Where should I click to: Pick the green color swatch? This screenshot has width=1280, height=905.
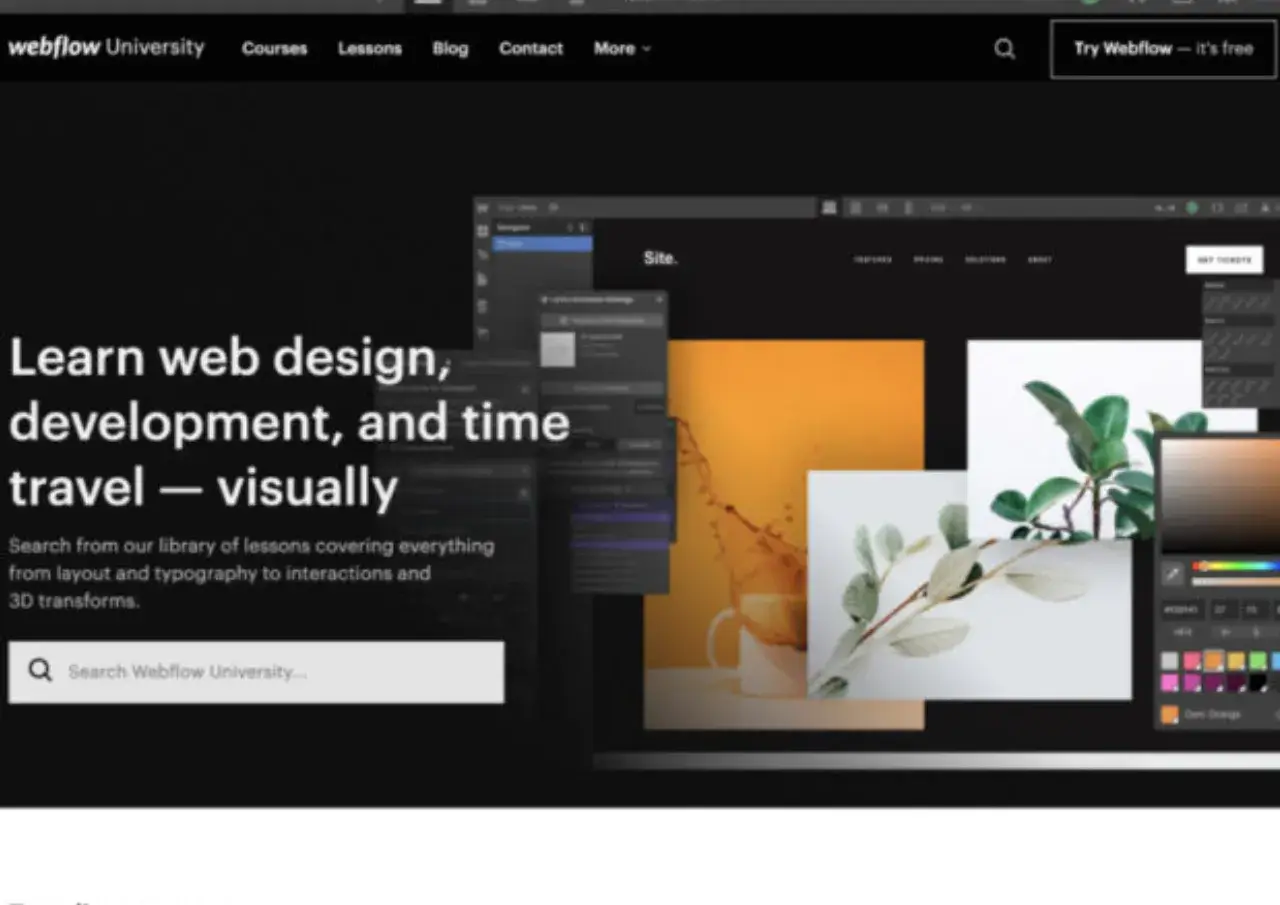click(x=1257, y=661)
